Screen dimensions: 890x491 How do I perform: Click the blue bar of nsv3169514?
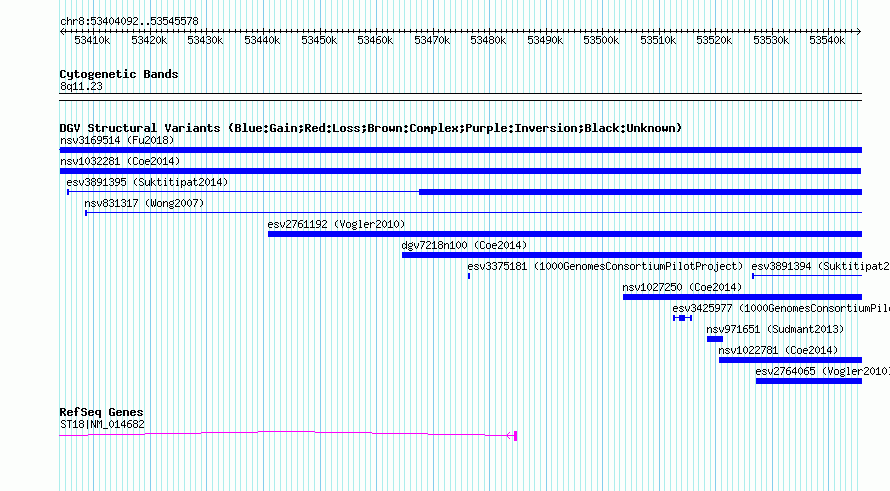coord(461,150)
